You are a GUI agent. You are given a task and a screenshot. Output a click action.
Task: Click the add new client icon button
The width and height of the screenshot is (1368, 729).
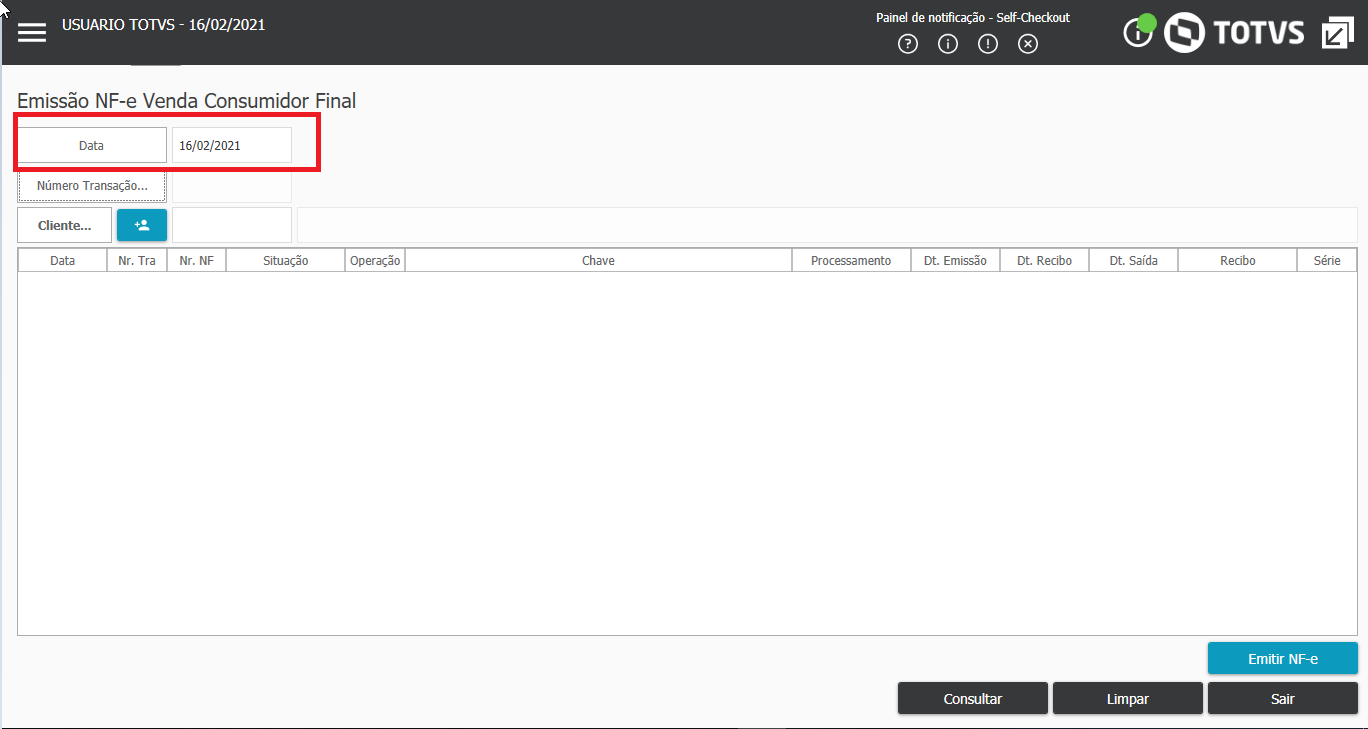click(x=142, y=225)
